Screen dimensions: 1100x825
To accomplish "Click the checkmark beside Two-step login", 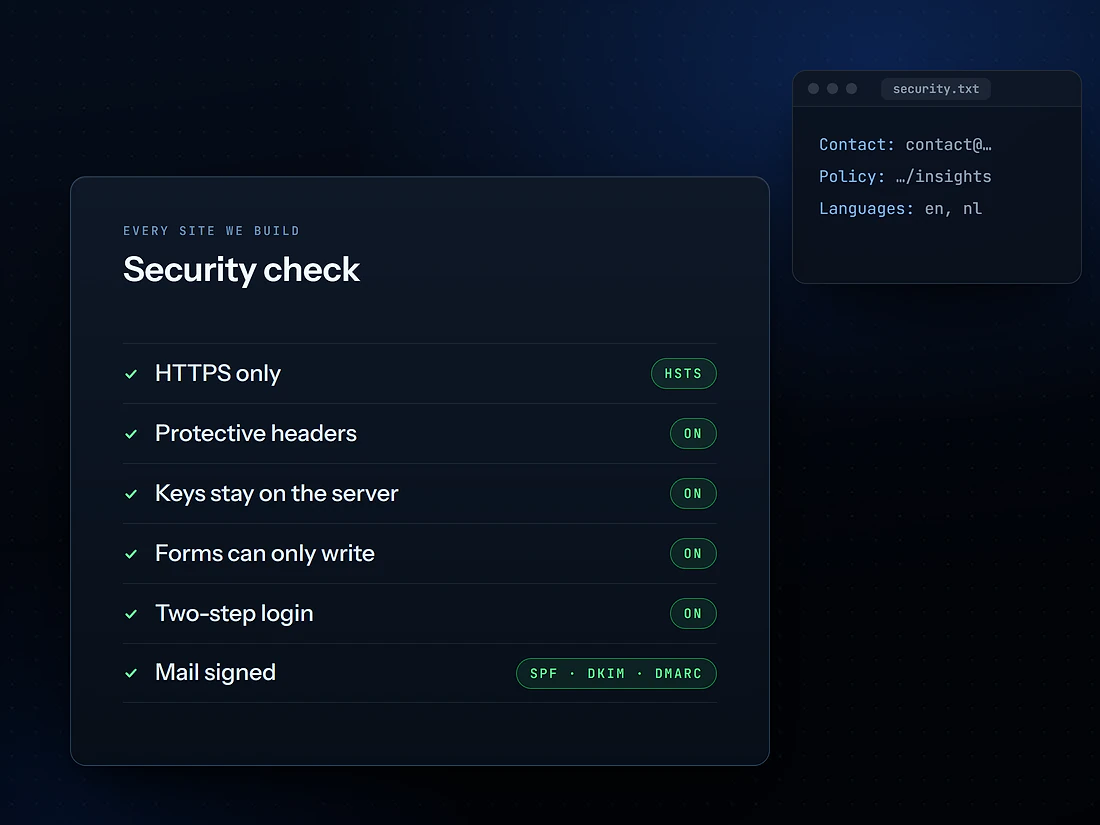I will click(131, 614).
